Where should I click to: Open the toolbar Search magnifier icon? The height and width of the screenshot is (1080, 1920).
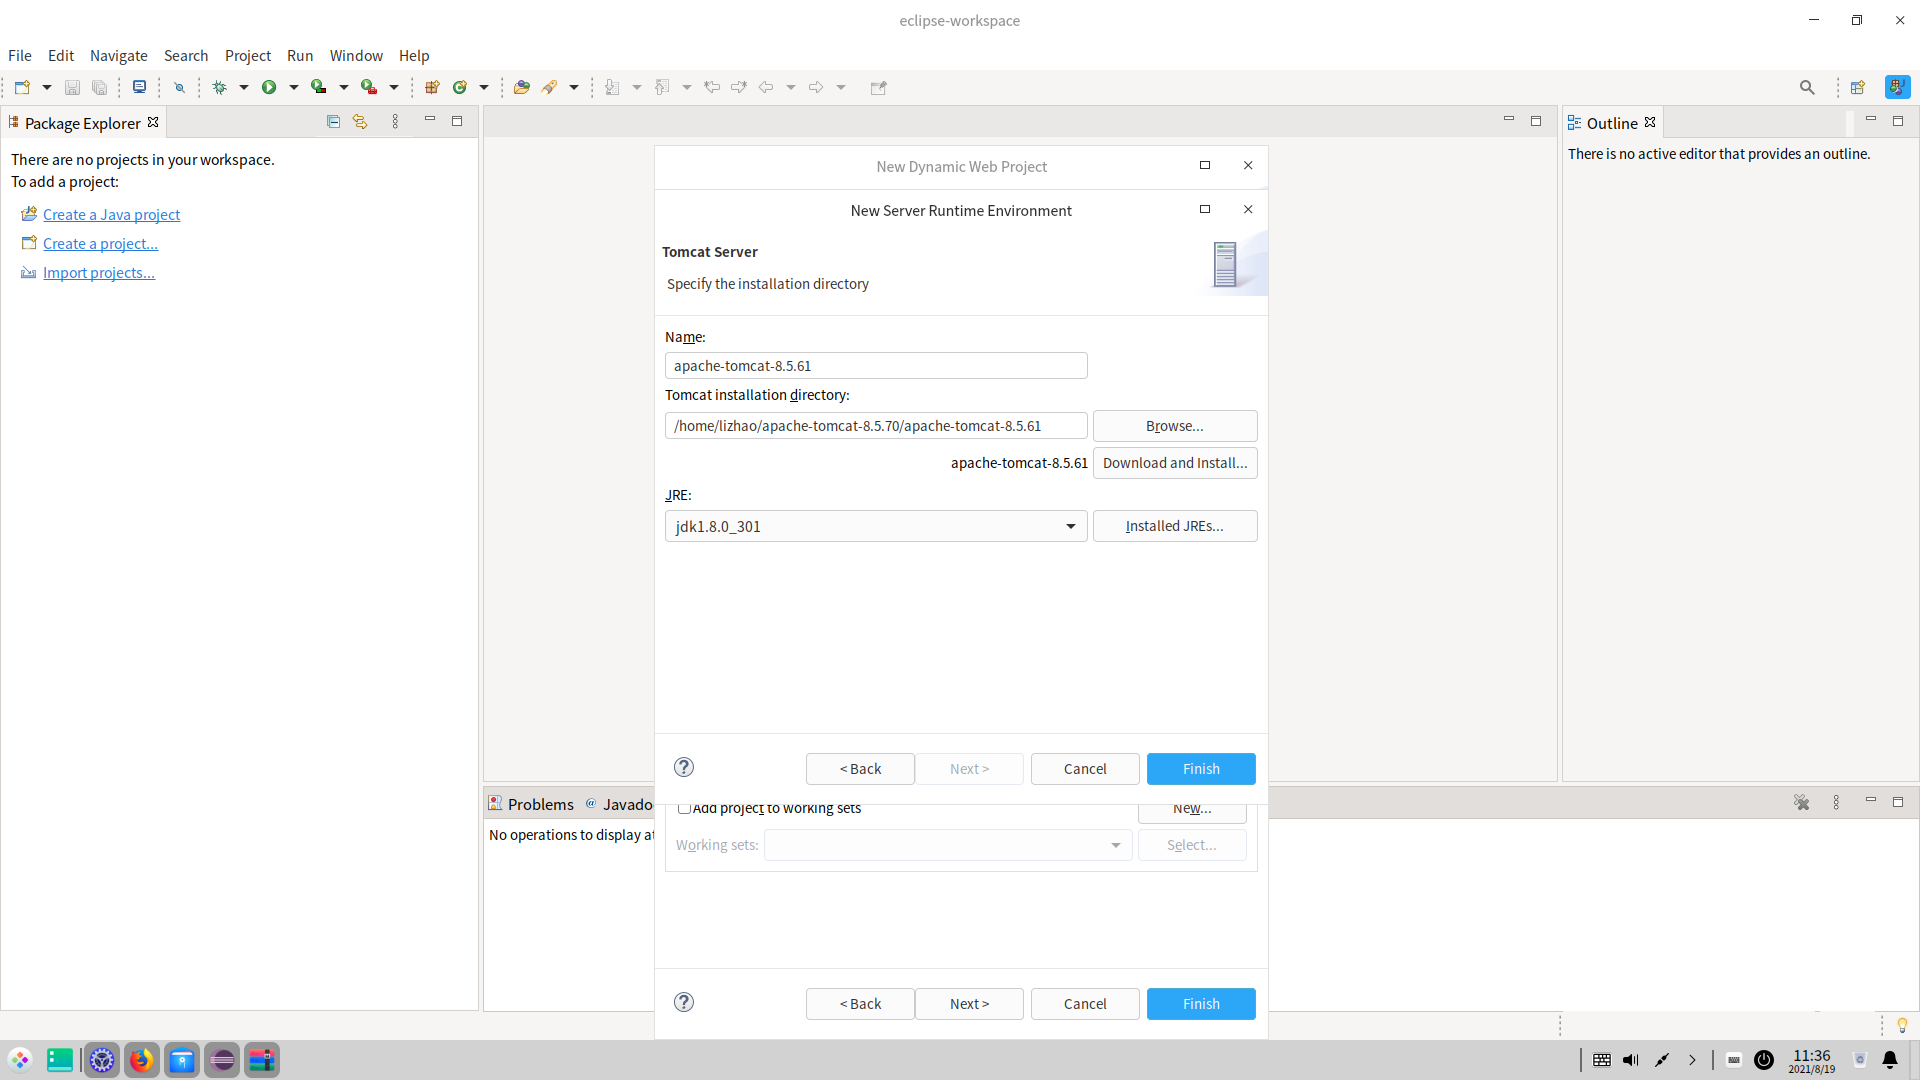pyautogui.click(x=1806, y=88)
